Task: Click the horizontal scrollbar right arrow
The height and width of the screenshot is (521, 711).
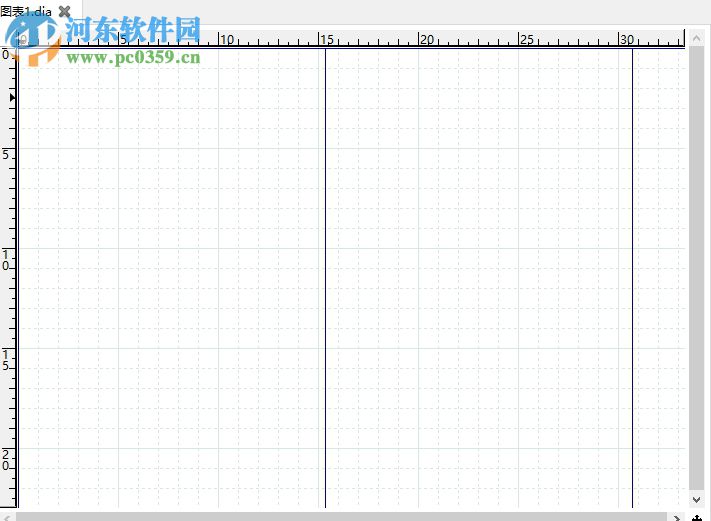Action: coord(676,517)
